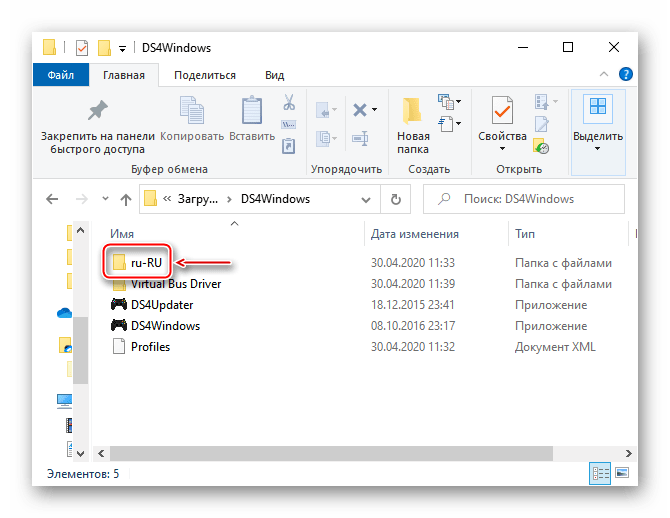The height and width of the screenshot is (518, 670).
Task: Expand Свойства dropdown arrow
Action: click(502, 149)
